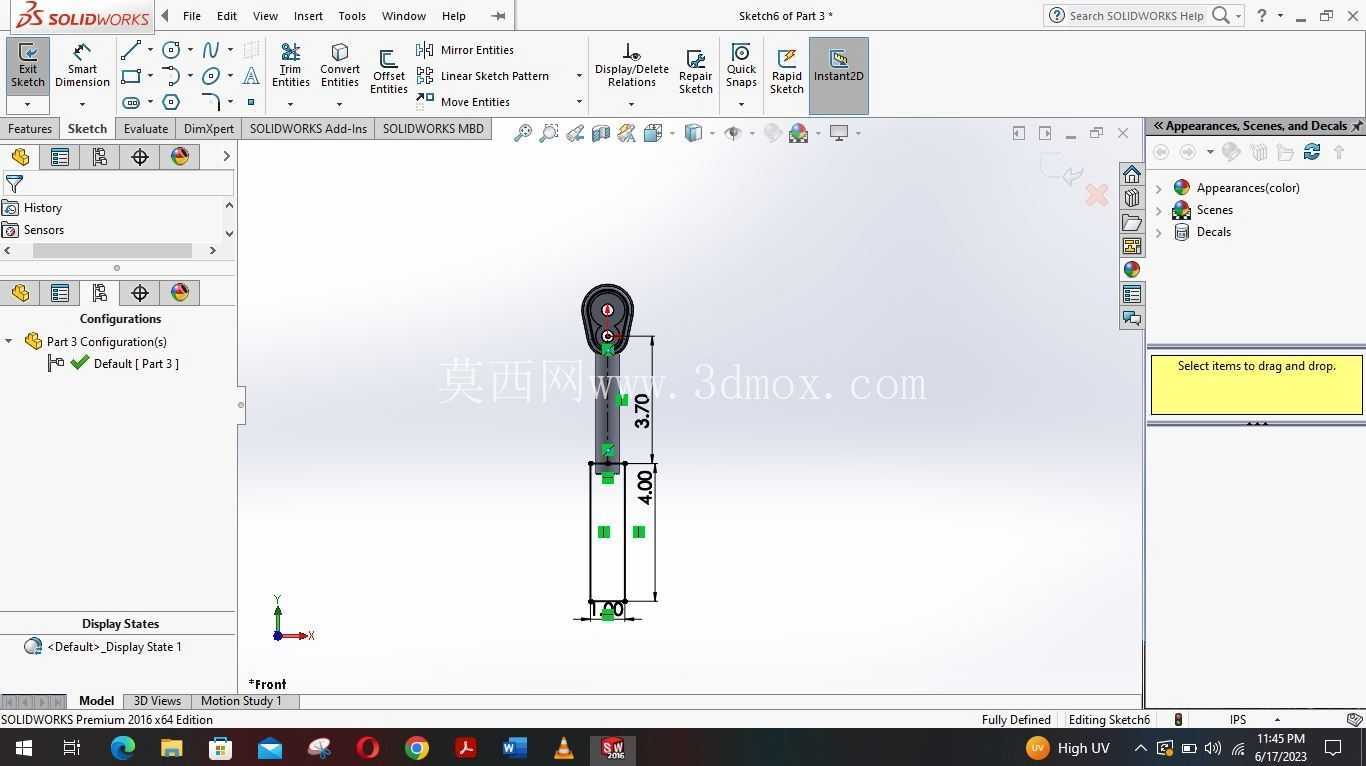Screen dimensions: 1366x766
Task: Toggle Hide/Show Items eye icon
Action: (x=732, y=133)
